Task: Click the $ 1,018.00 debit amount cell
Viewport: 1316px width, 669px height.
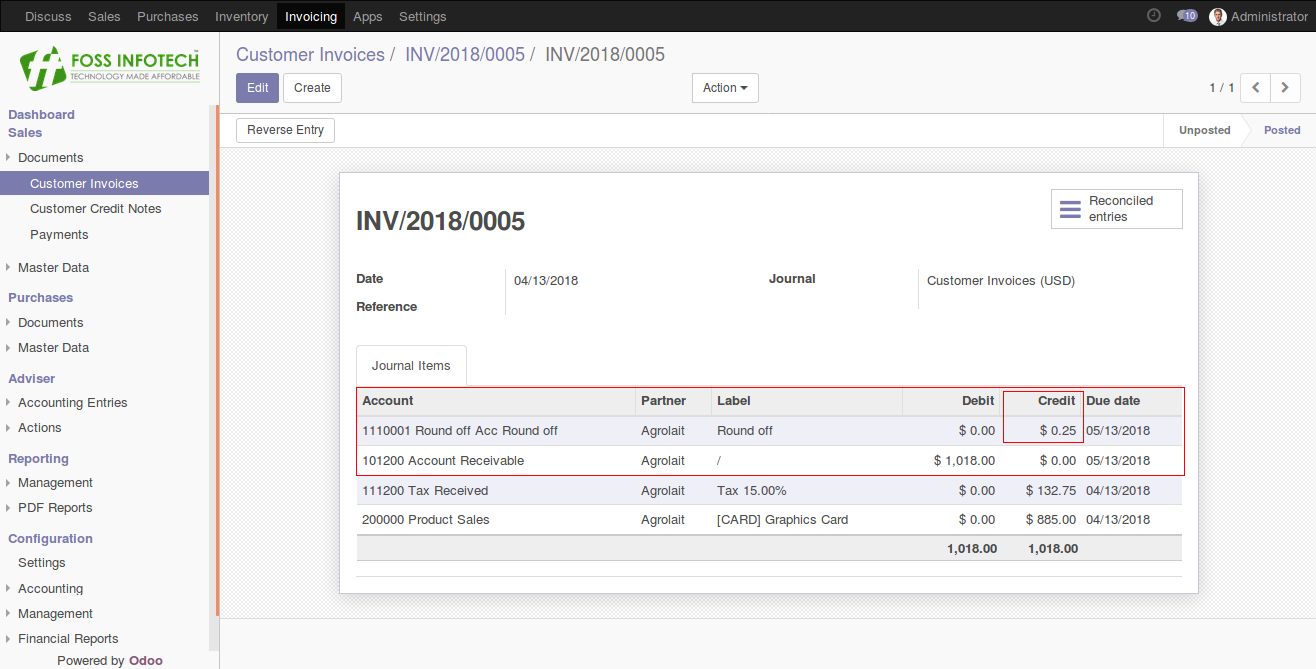Action: (964, 461)
